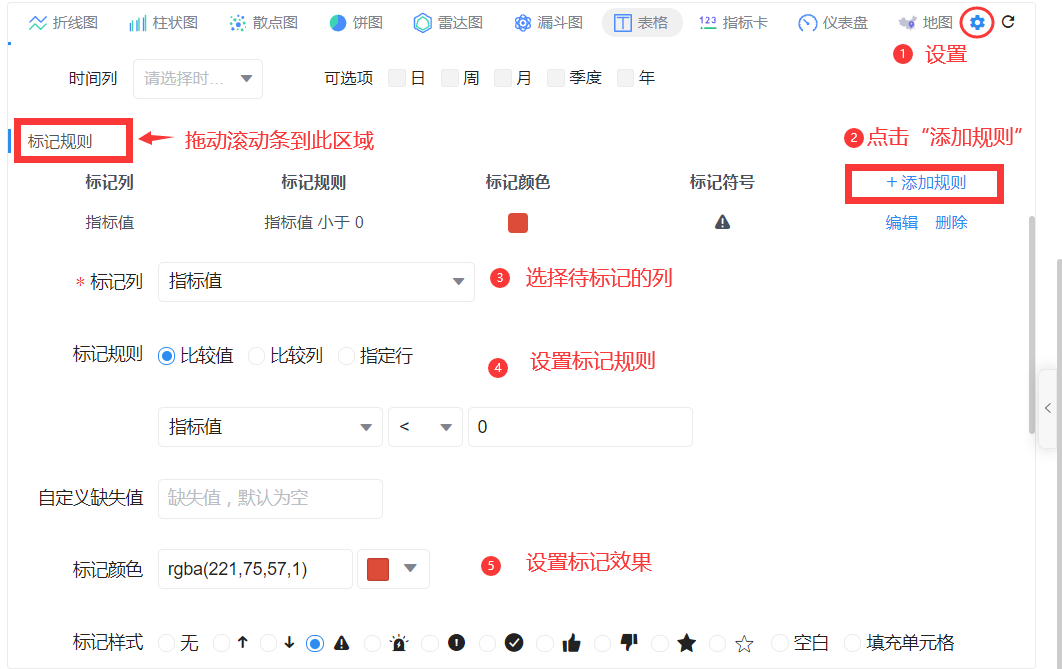Open the 标记颜色 red color picker
This screenshot has width=1062, height=669.
393,569
